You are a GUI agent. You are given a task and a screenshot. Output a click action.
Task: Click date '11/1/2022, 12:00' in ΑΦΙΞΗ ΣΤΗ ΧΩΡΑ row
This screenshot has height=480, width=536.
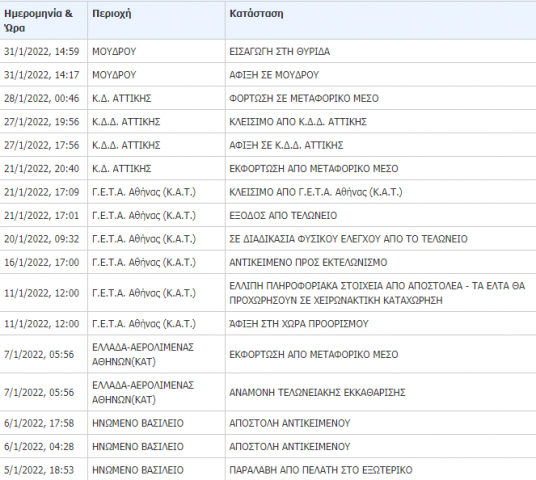[41, 323]
